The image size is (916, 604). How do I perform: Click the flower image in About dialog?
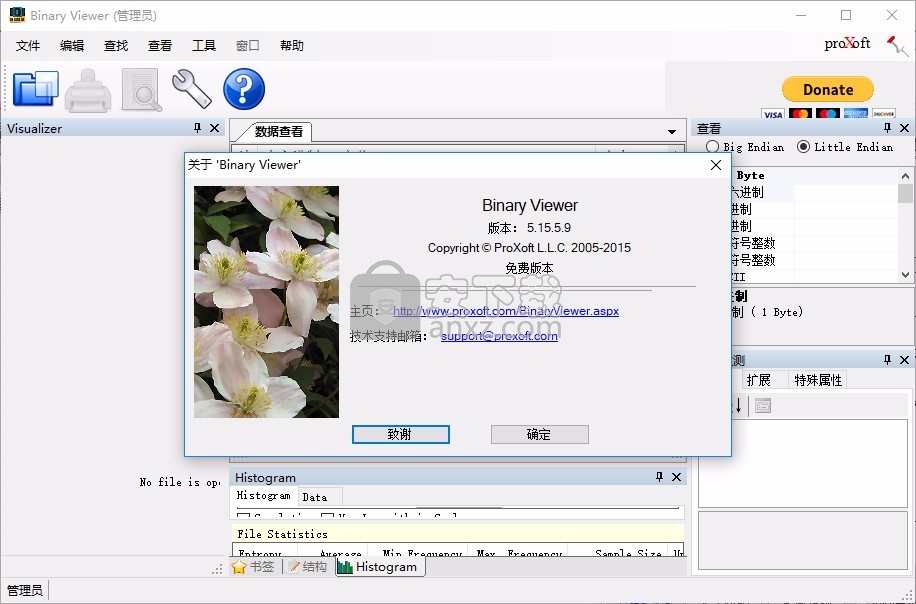click(266, 301)
